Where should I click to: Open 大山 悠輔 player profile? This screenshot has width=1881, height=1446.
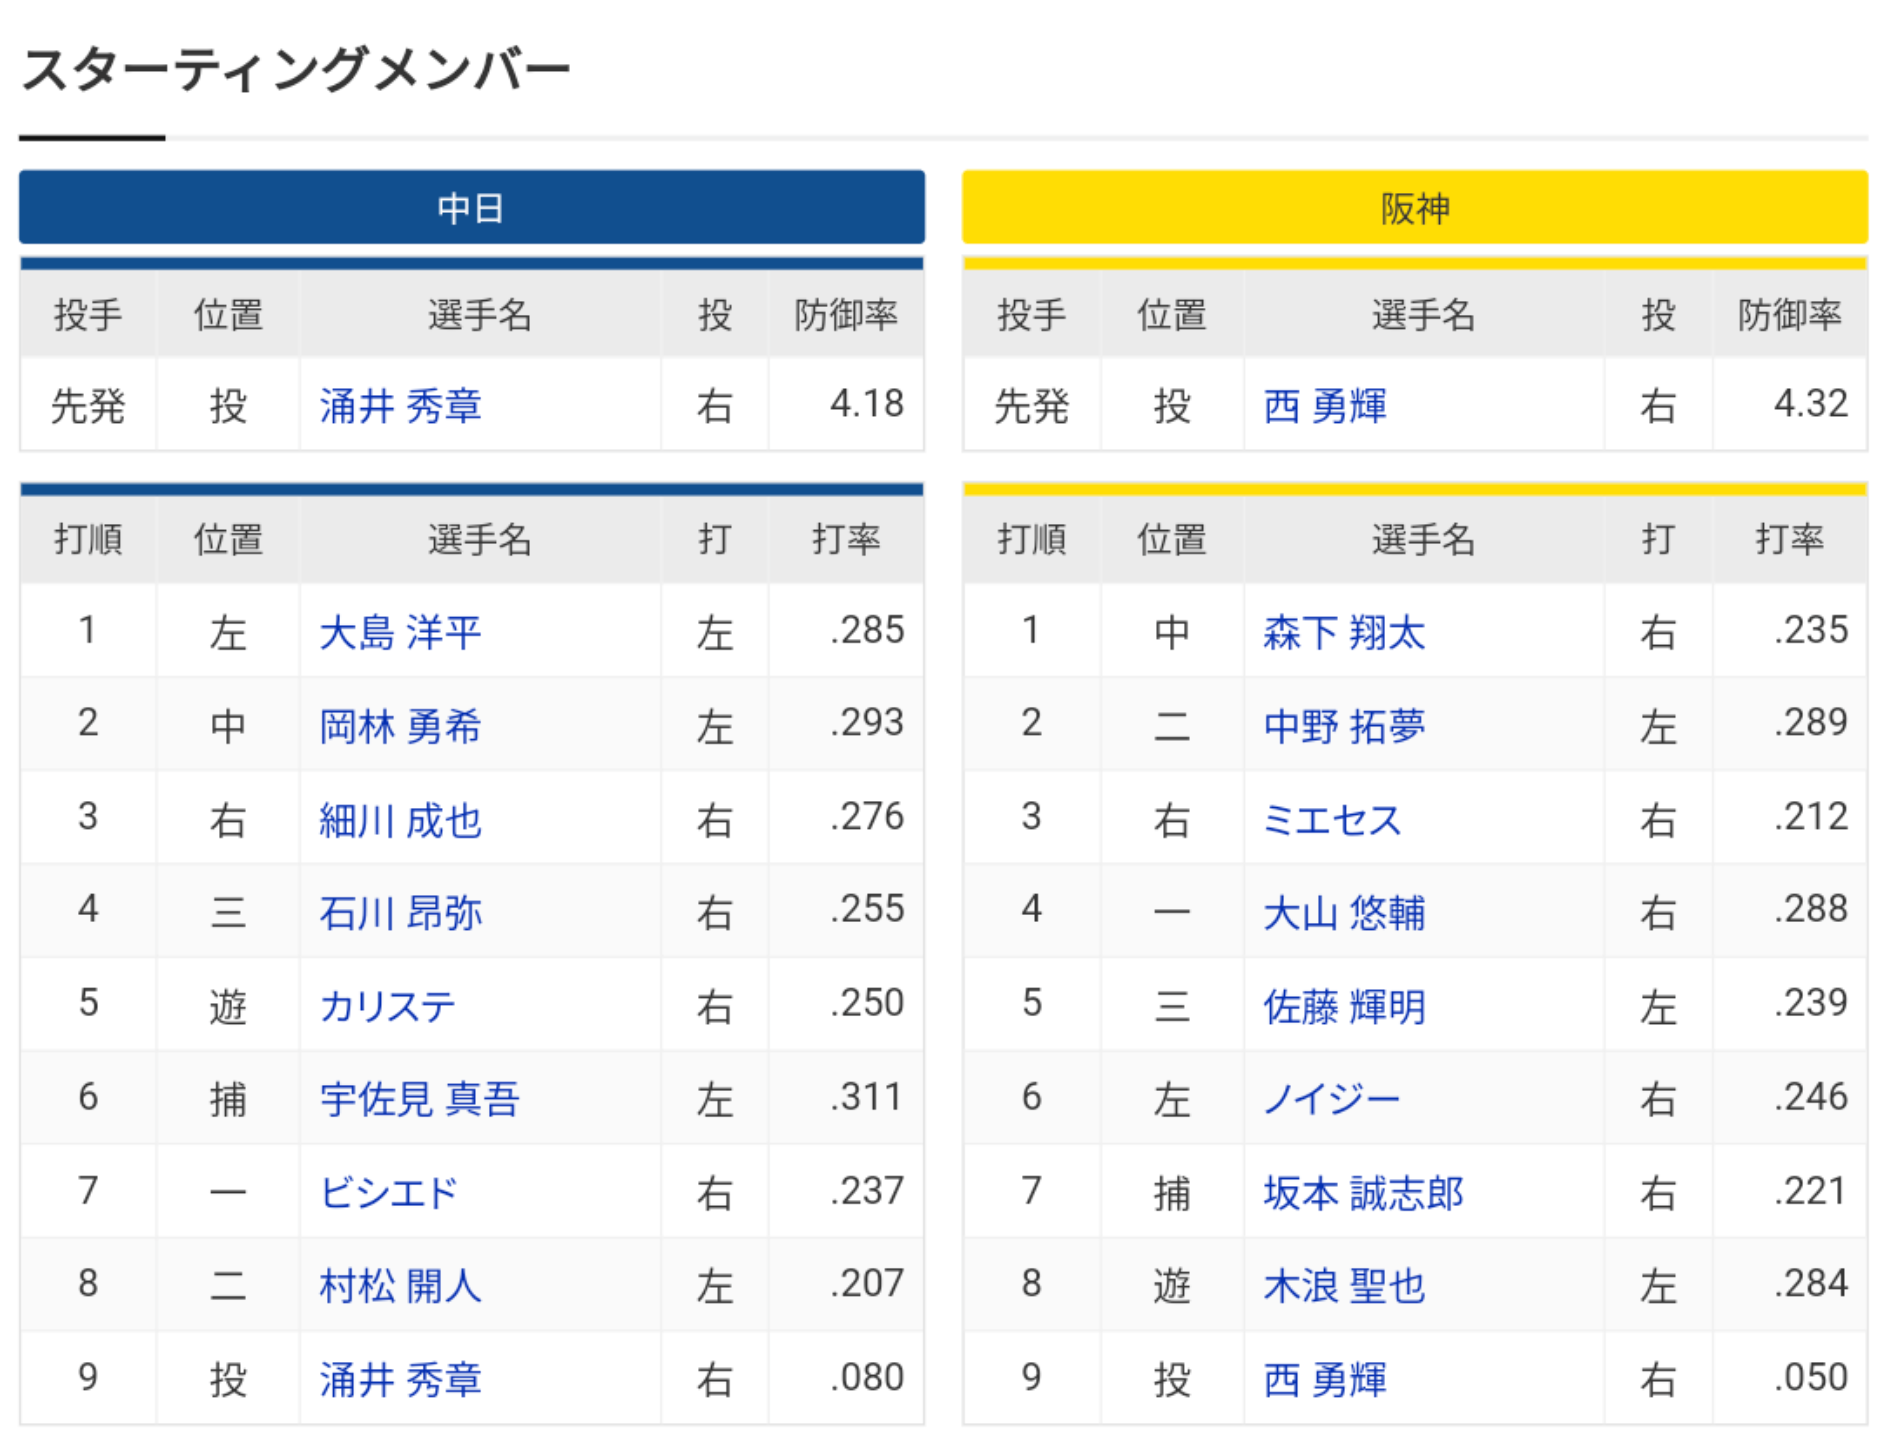[x=1343, y=912]
